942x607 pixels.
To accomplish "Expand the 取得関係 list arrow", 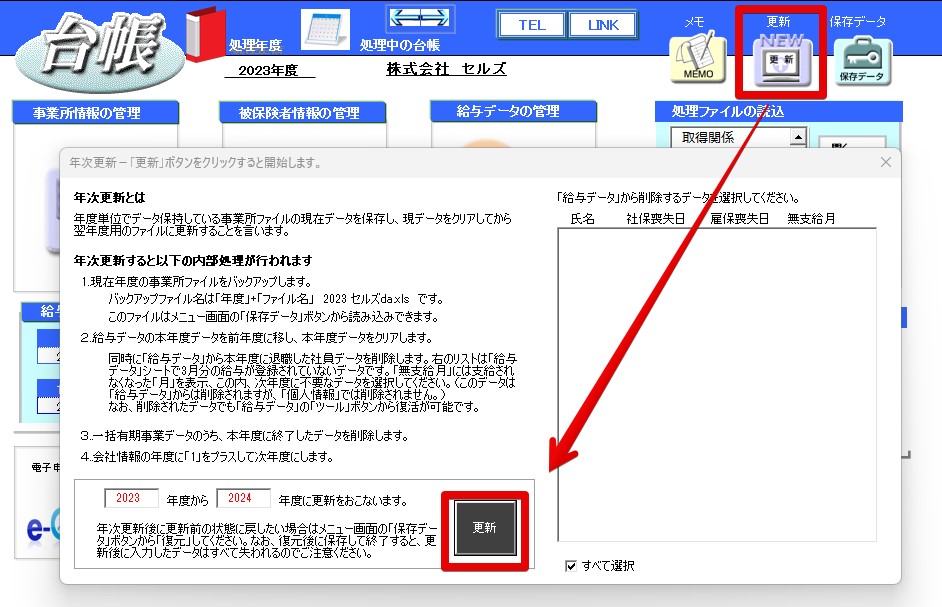I will [x=798, y=138].
